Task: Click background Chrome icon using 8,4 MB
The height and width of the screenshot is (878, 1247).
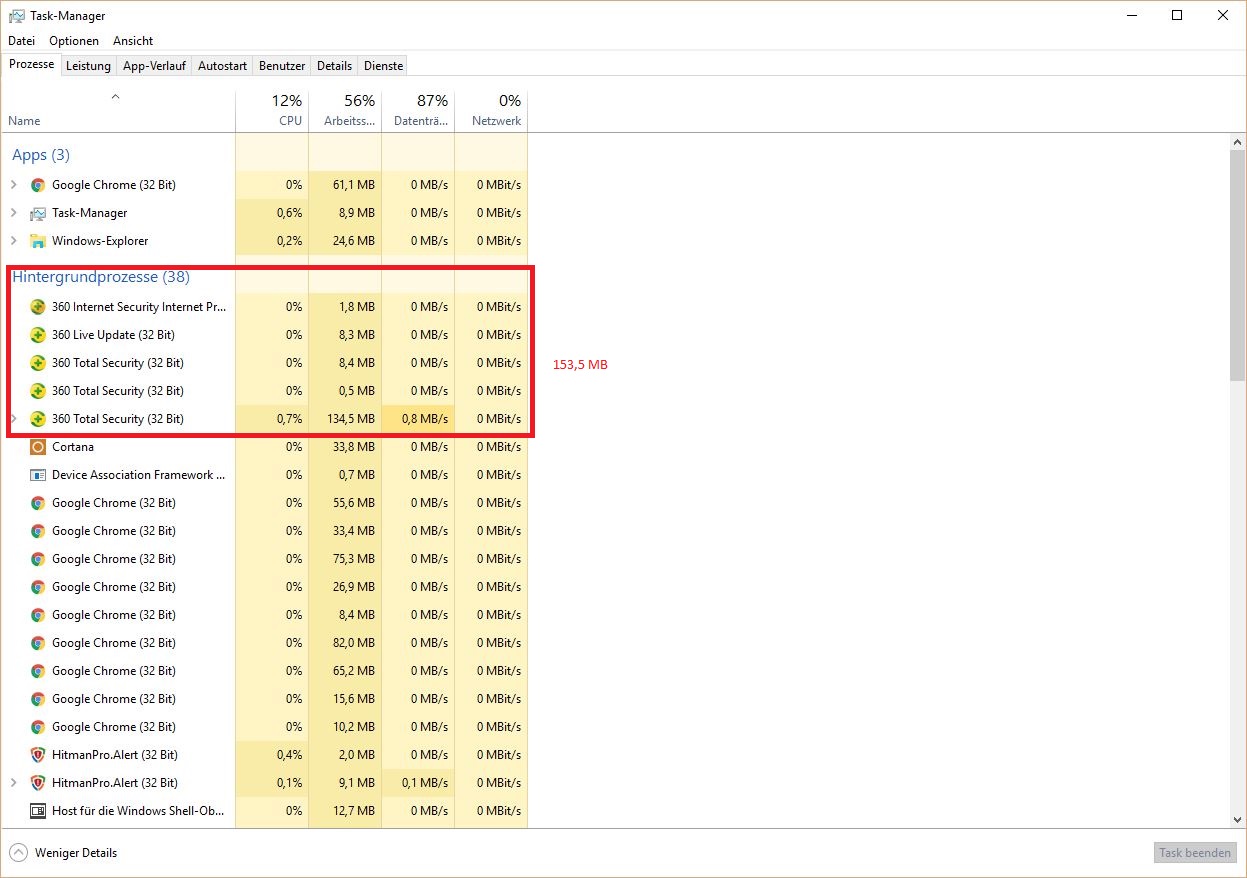Action: [x=38, y=615]
